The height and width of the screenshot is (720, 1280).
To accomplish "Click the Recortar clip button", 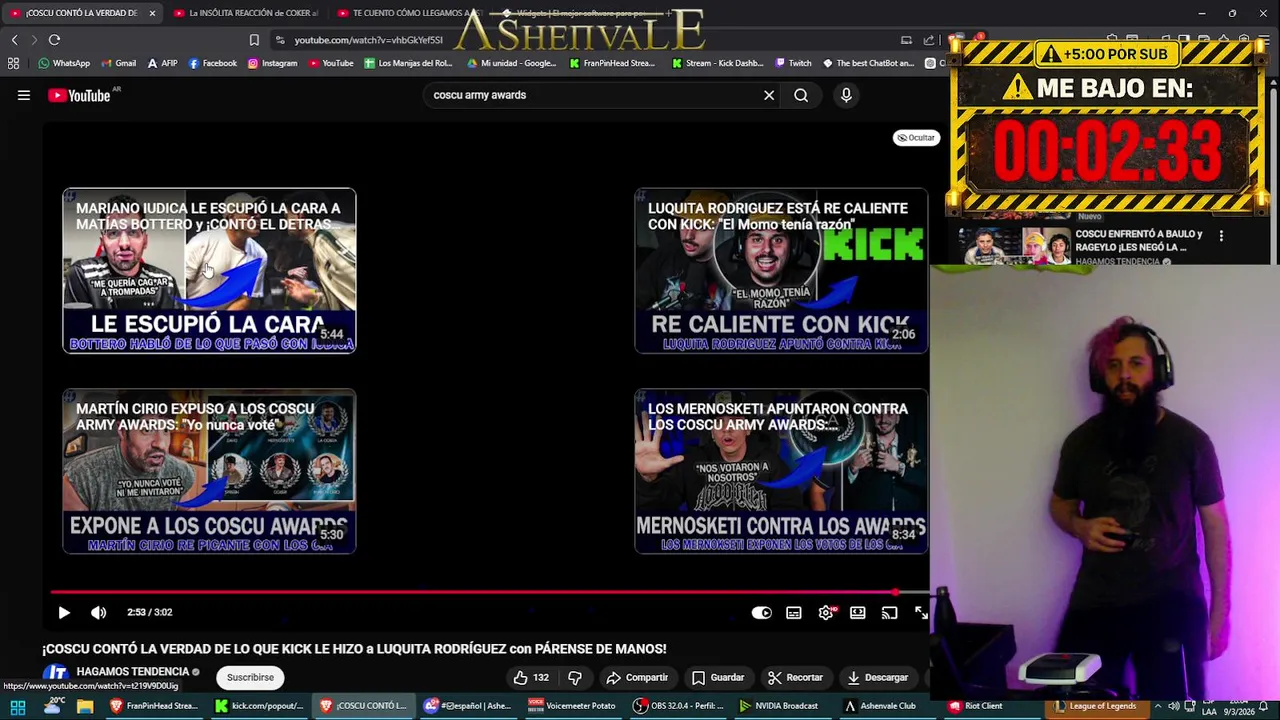I will (x=795, y=677).
